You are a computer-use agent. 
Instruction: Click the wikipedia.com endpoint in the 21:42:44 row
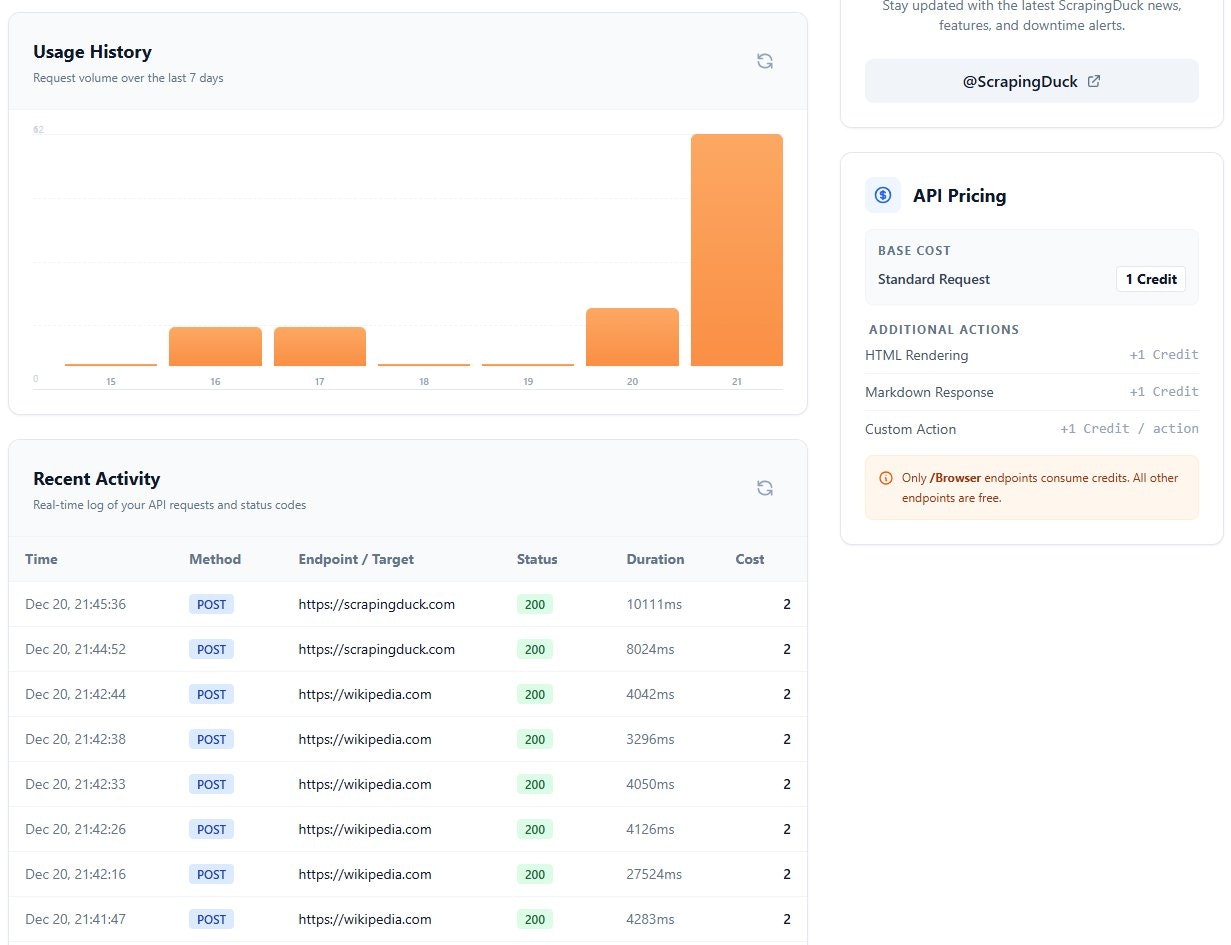click(x=365, y=694)
